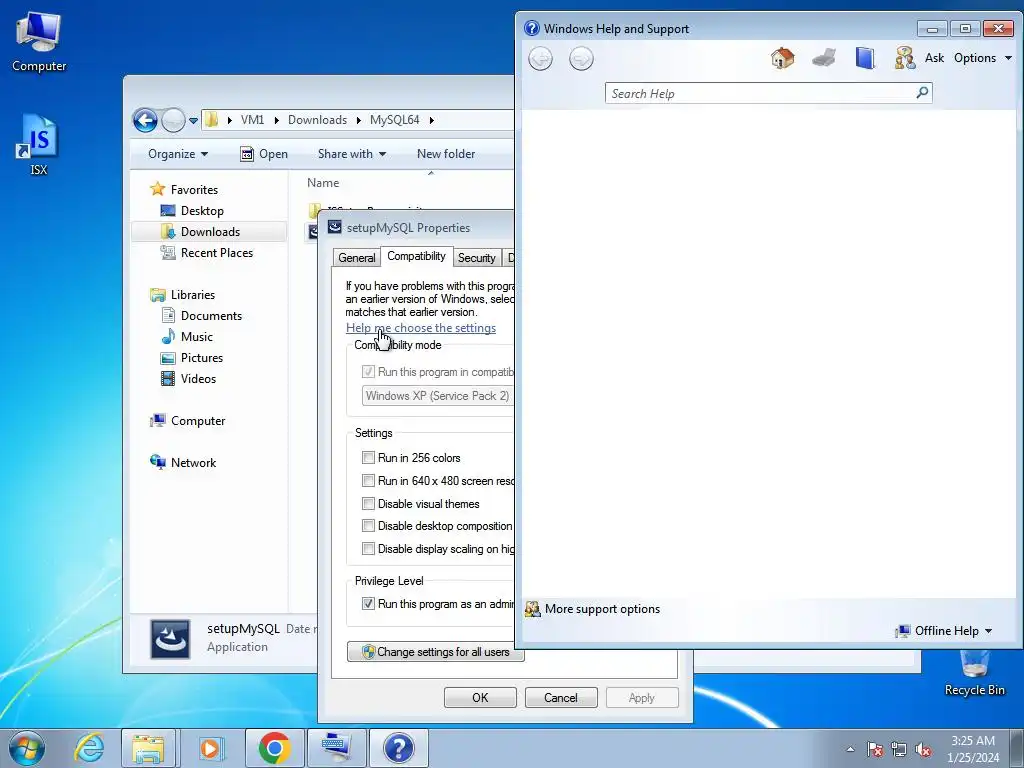Click the setupMySQL preview thumbnail icon
The height and width of the screenshot is (768, 1024).
(170, 639)
